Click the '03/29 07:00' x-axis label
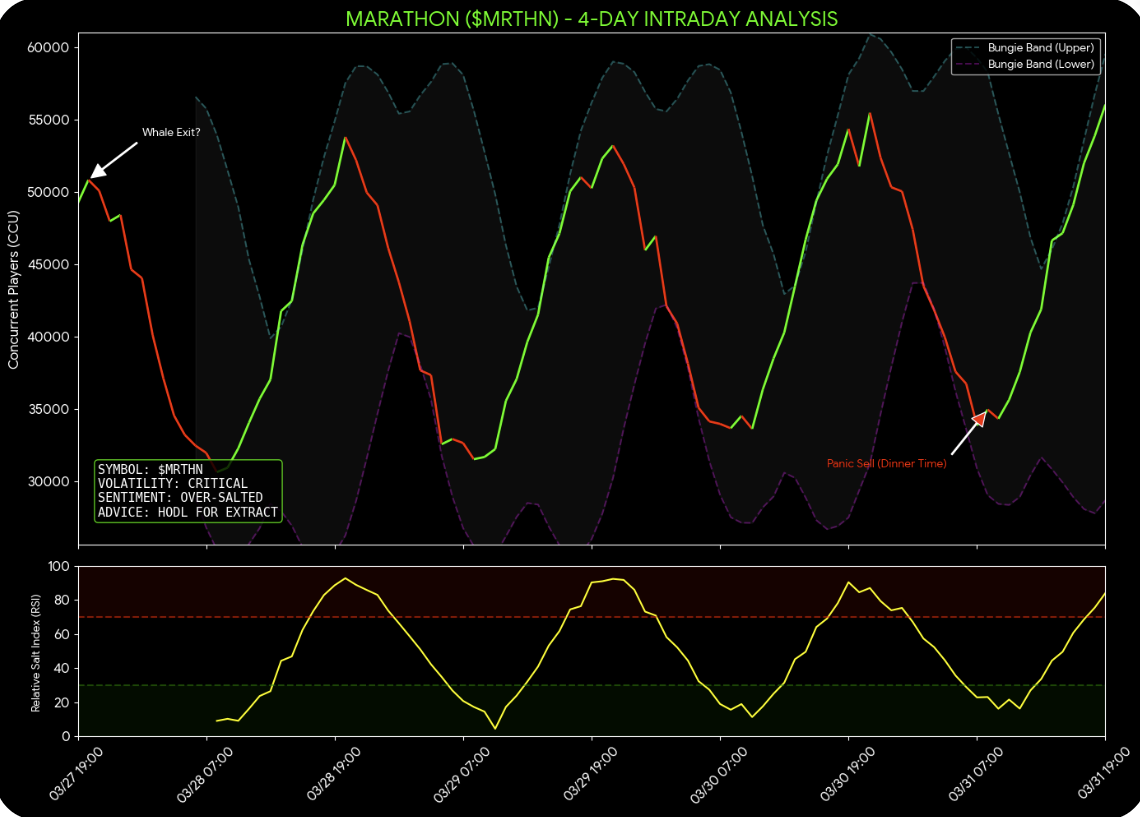 [x=461, y=774]
